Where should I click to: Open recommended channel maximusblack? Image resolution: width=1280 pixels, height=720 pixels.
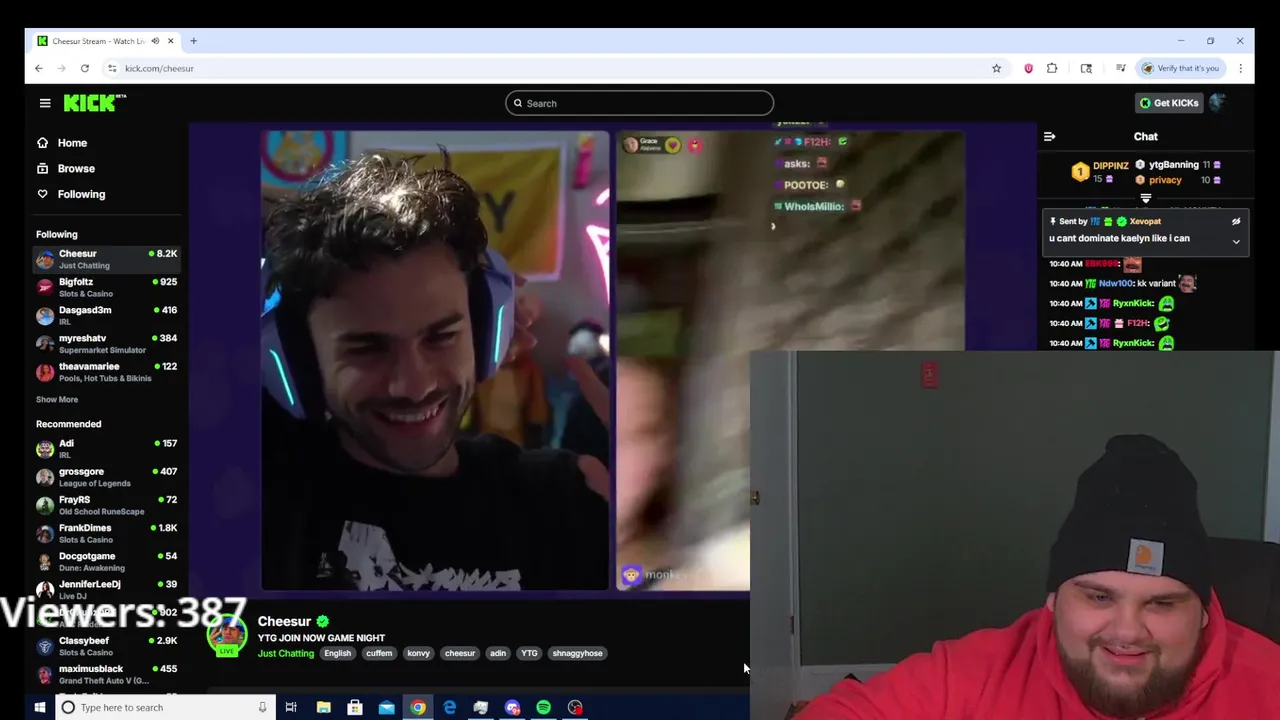pos(107,674)
